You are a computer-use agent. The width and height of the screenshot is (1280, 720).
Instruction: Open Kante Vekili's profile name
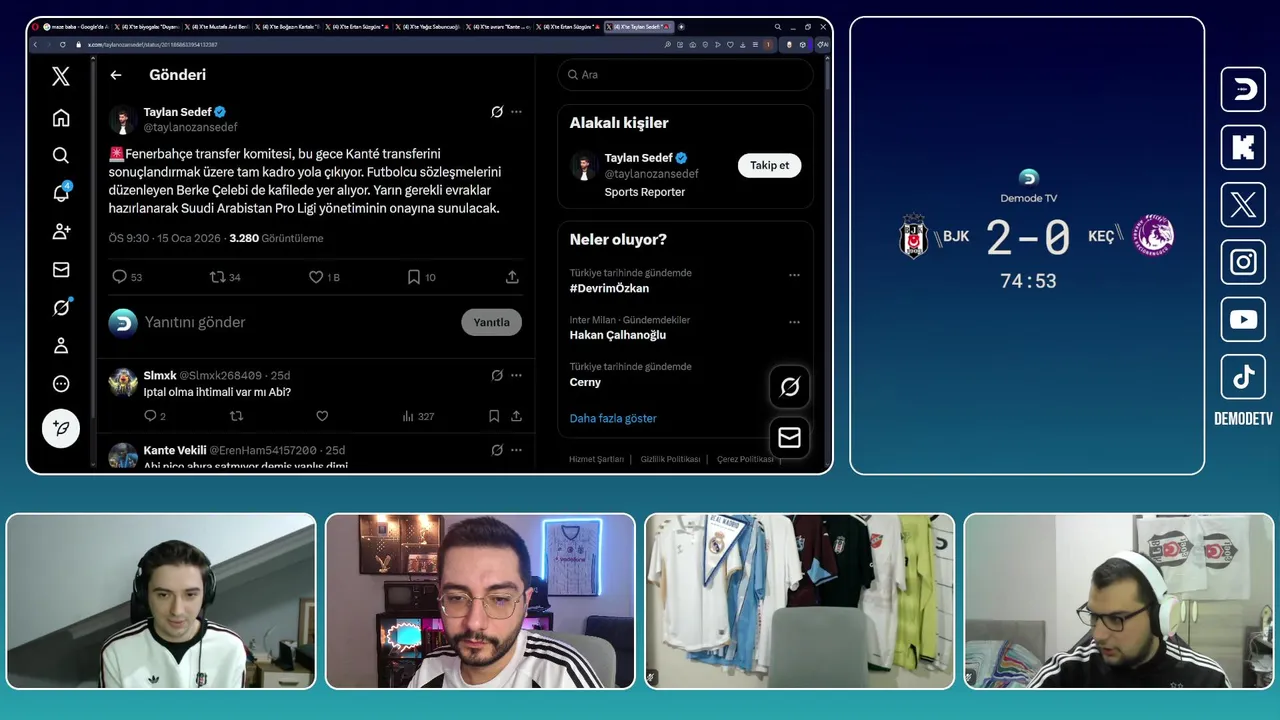174,450
